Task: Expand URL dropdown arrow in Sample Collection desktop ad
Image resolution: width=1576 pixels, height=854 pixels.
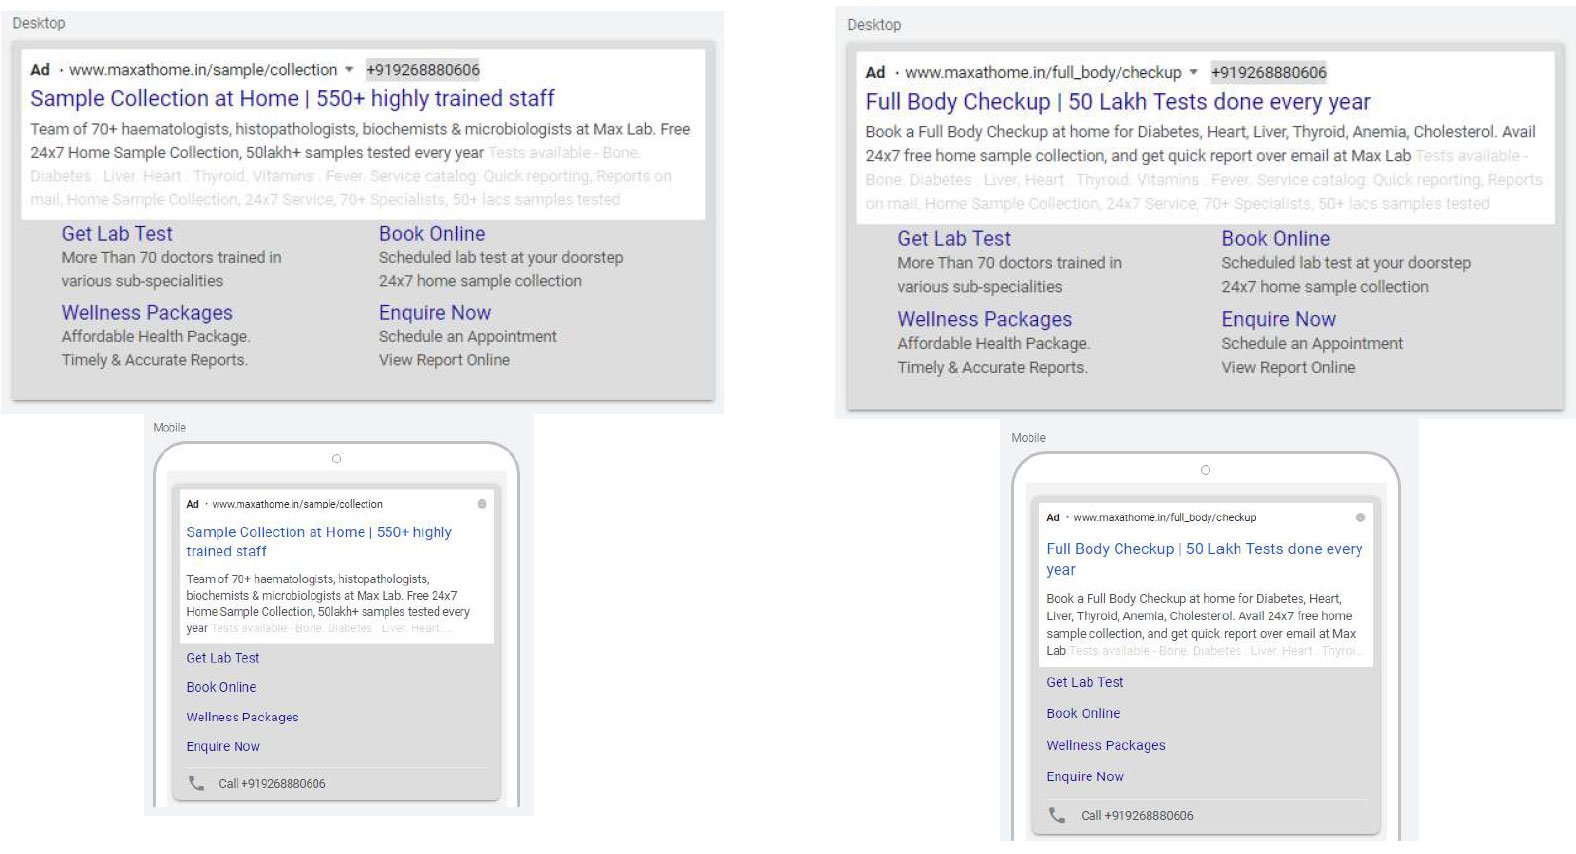Action: 349,70
